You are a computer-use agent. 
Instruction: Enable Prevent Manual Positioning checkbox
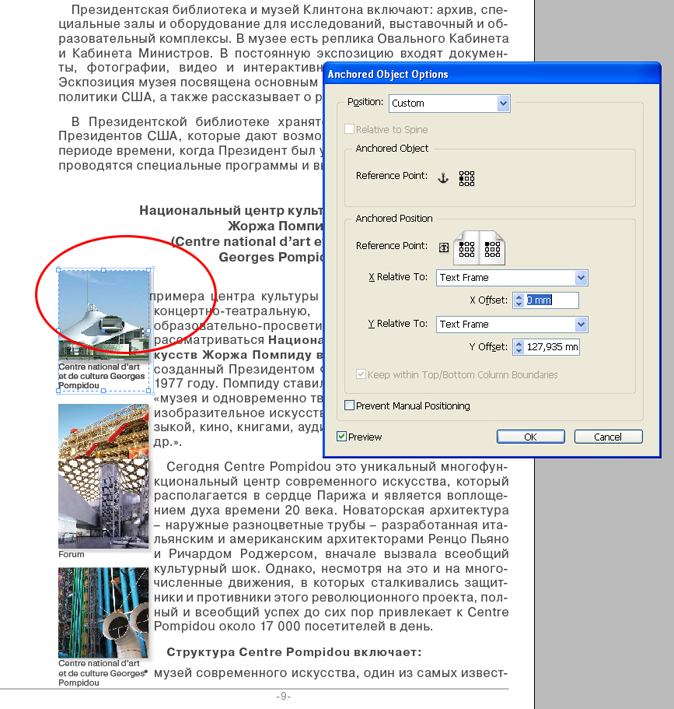point(349,405)
